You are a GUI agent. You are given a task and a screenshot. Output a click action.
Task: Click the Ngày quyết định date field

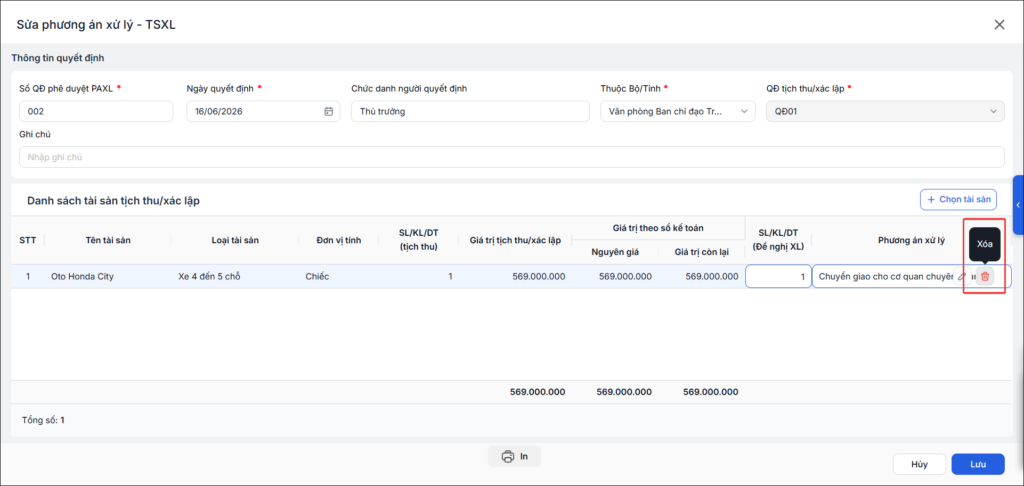click(x=263, y=111)
